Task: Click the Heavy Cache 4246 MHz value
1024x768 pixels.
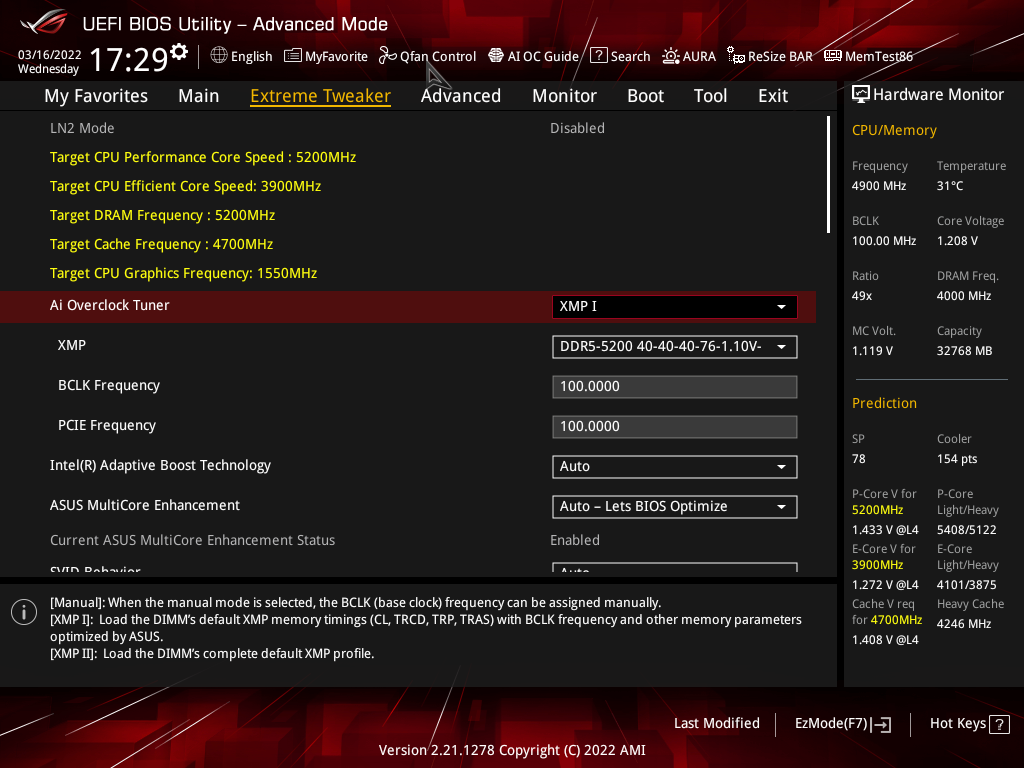Action: pyautogui.click(x=964, y=624)
